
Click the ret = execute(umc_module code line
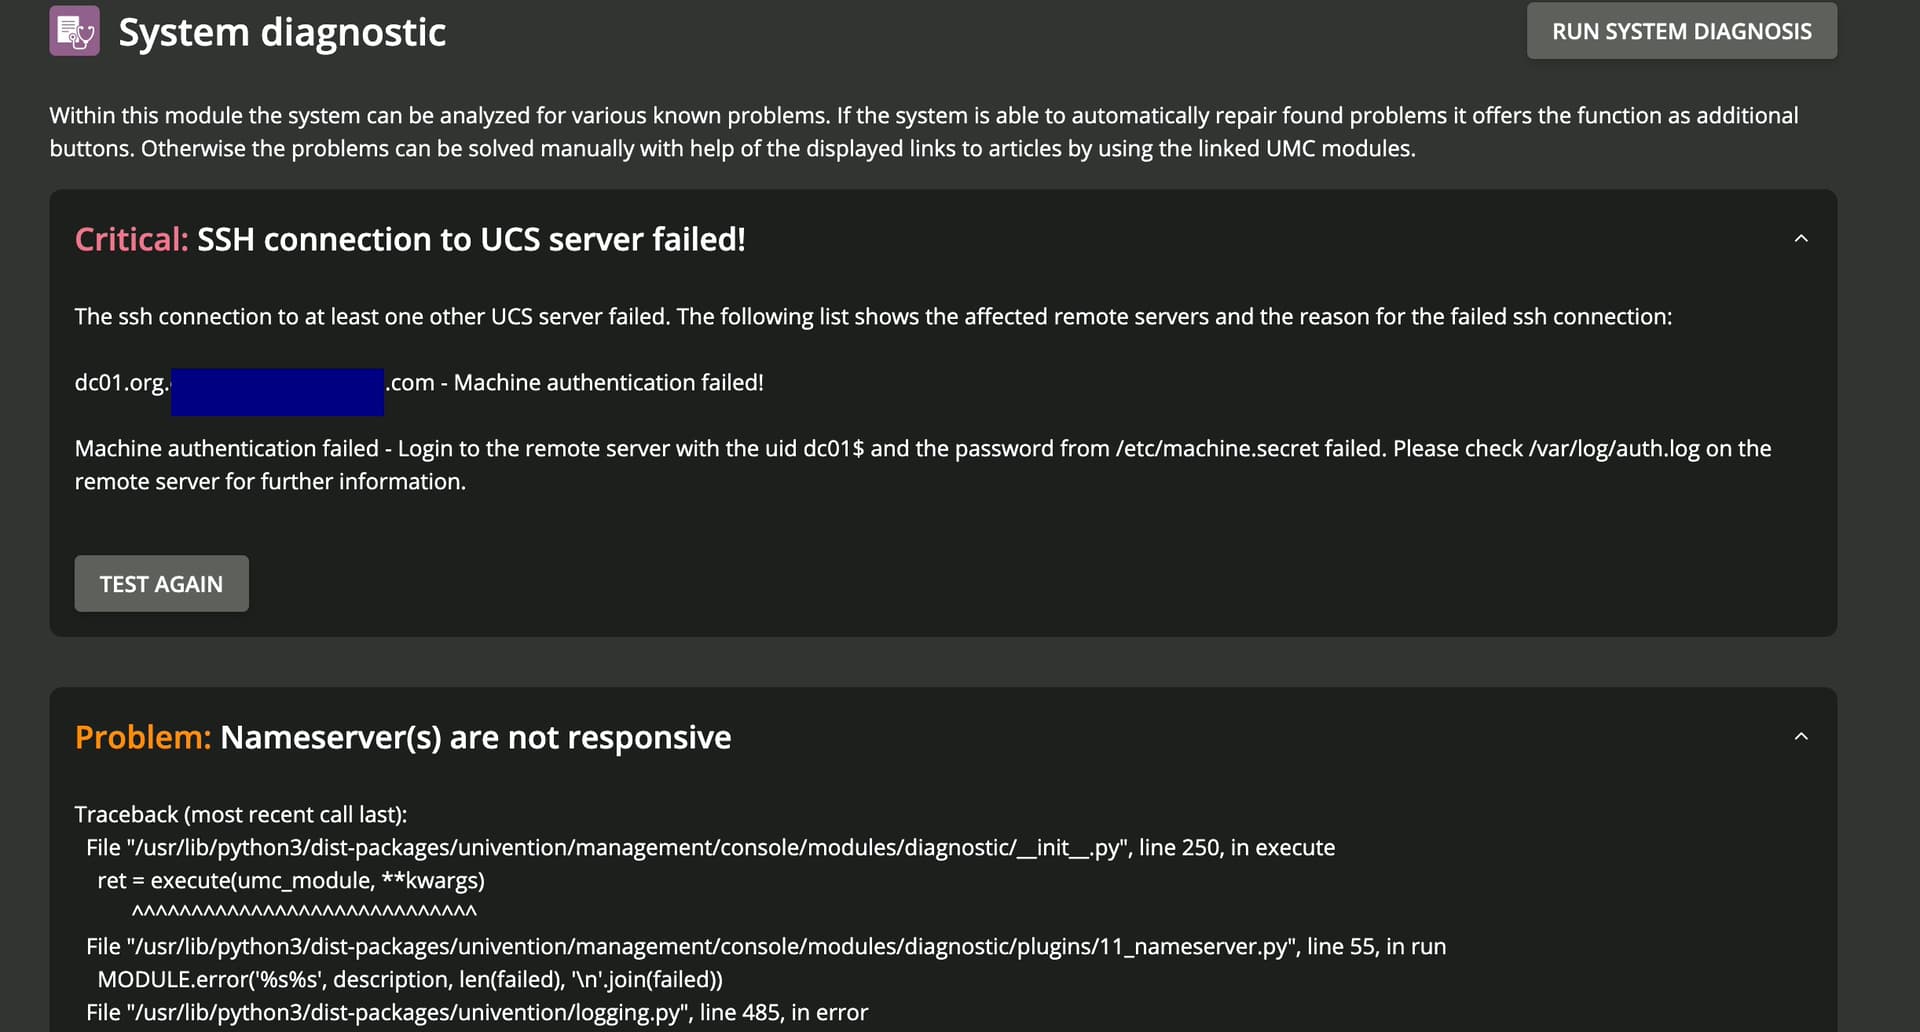click(291, 881)
